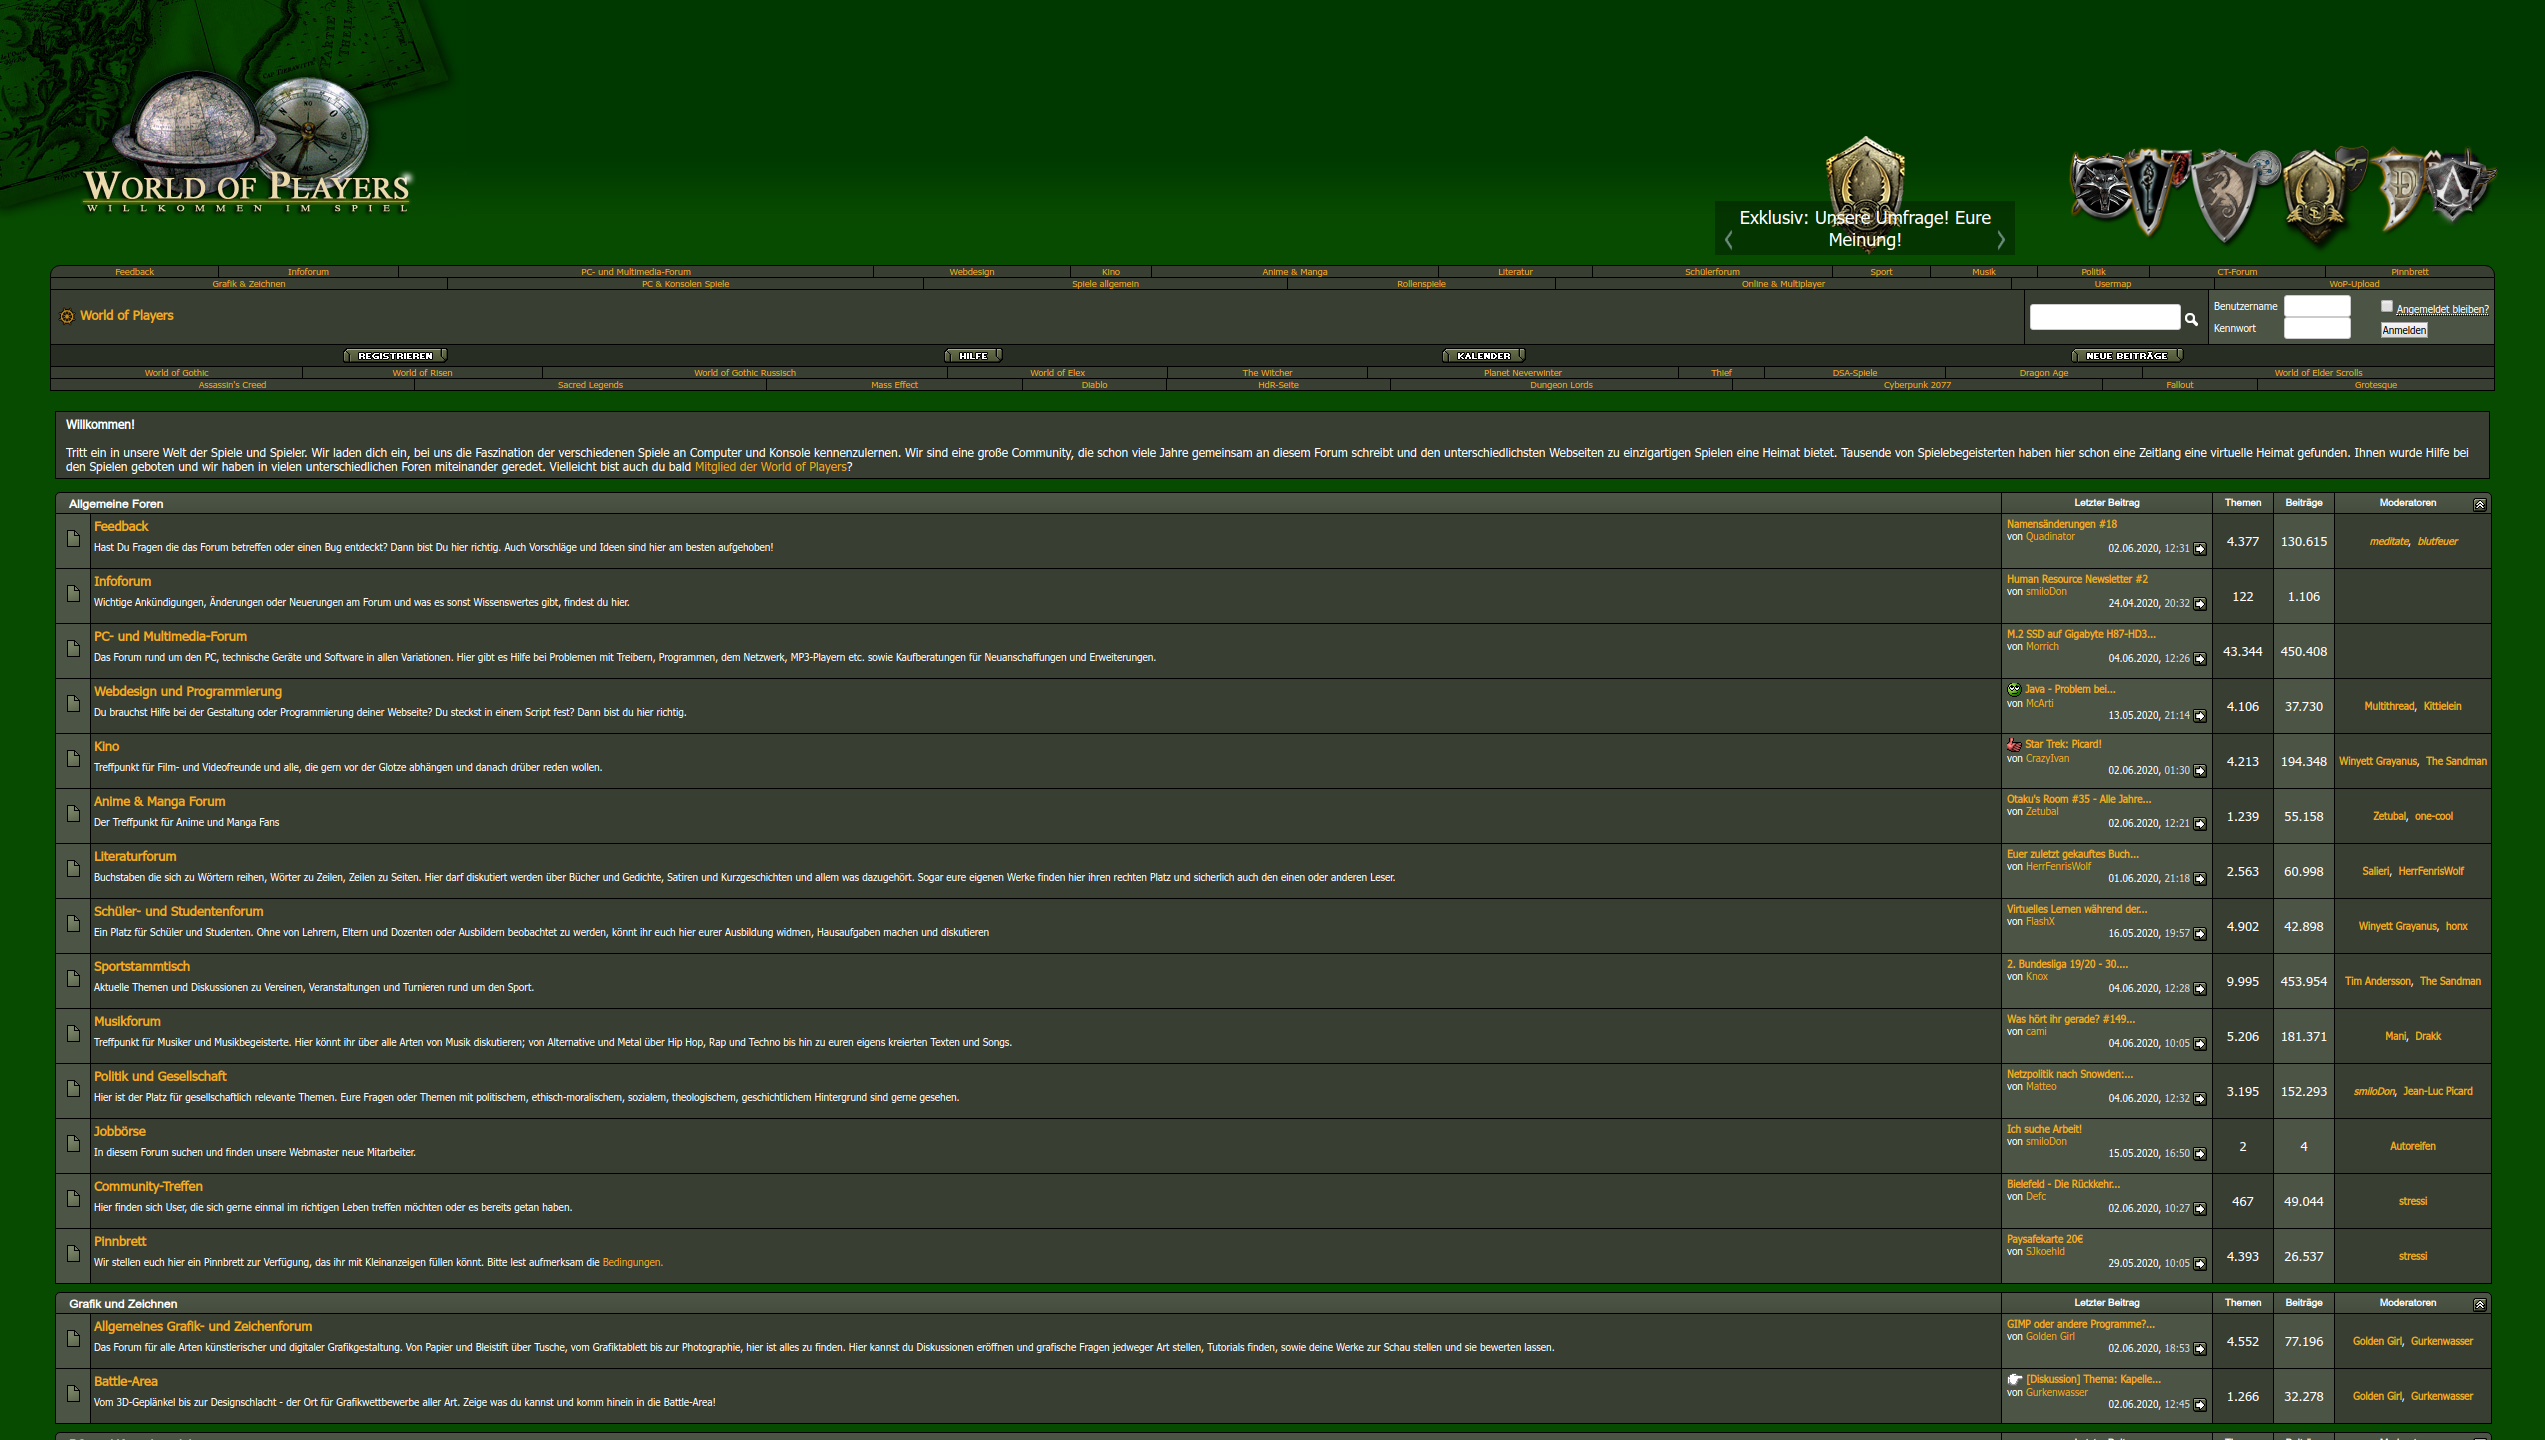
Task: Click the Feedback forum status icon
Action: (73, 539)
